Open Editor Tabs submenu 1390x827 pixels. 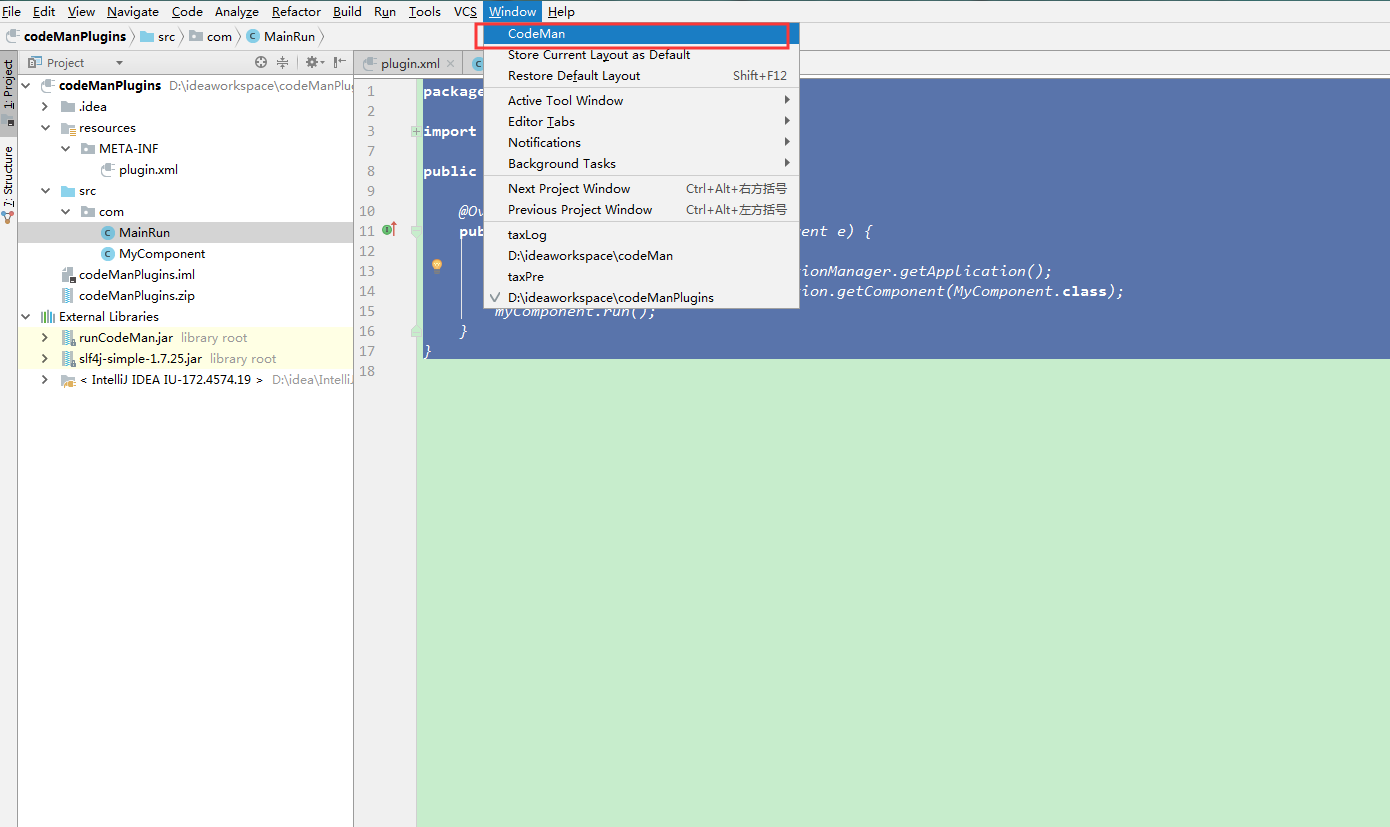click(640, 121)
